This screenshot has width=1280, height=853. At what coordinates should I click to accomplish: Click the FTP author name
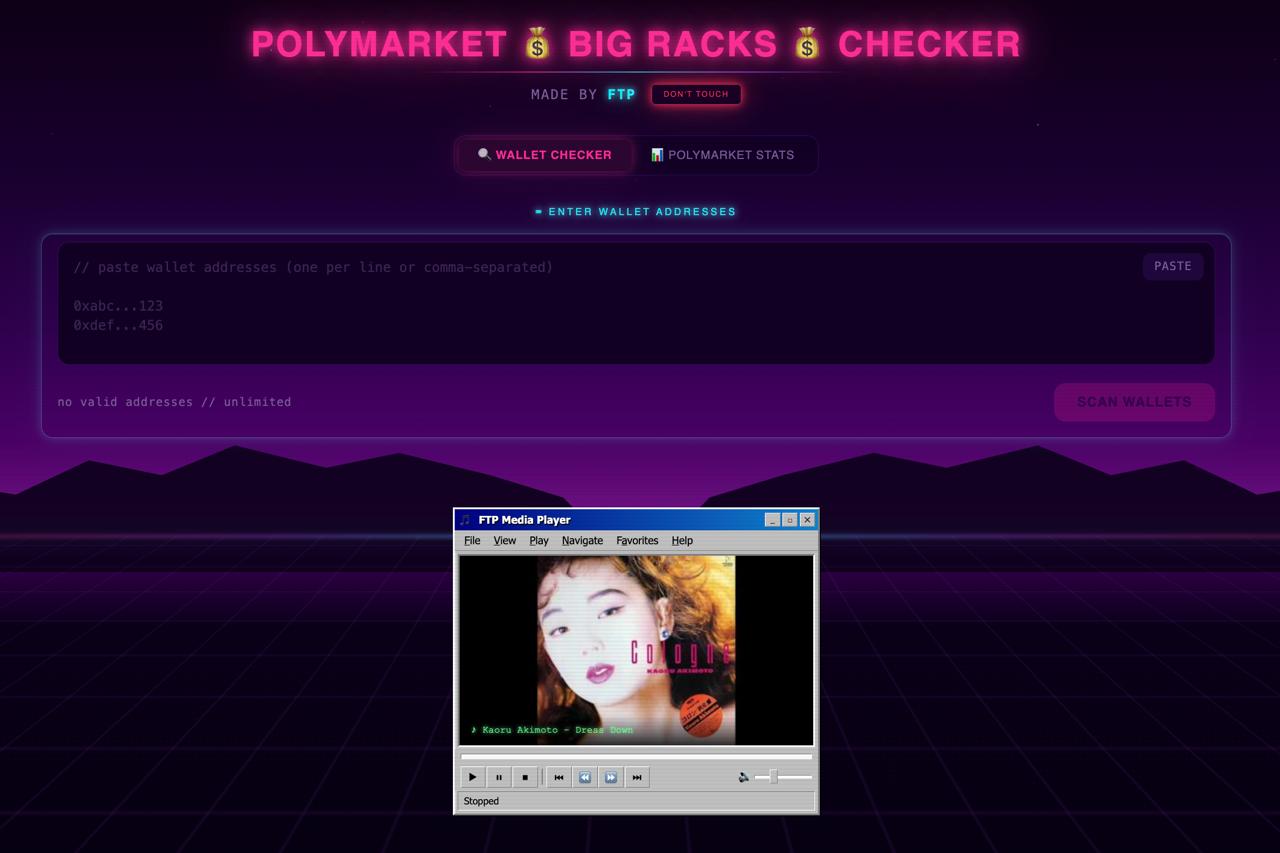pyautogui.click(x=621, y=94)
